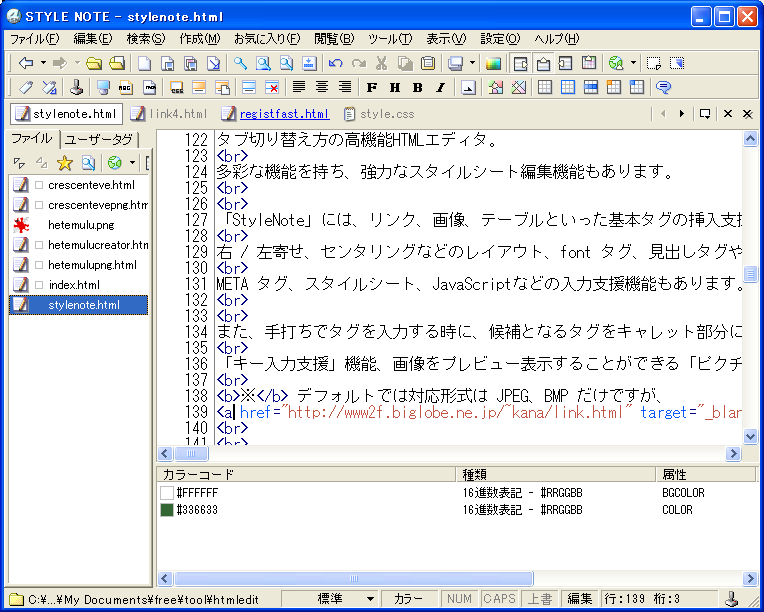Click the file search icon in file panel
Viewport: 764px width, 612px height.
click(x=88, y=163)
